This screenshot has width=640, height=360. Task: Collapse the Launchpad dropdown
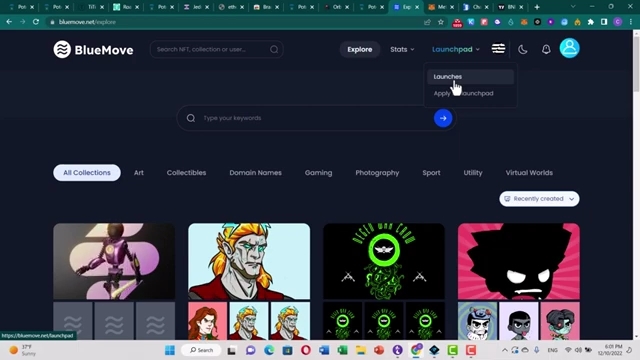(x=456, y=49)
